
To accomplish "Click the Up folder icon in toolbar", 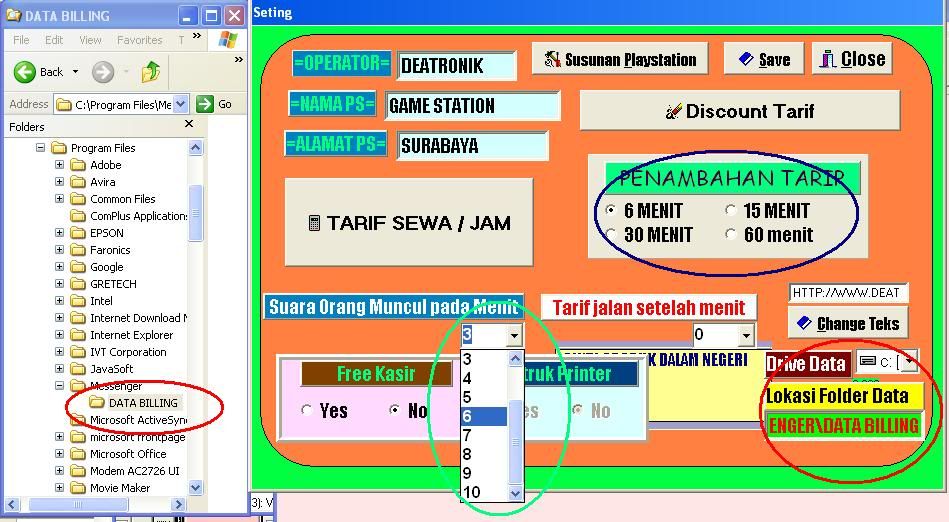I will (x=151, y=72).
